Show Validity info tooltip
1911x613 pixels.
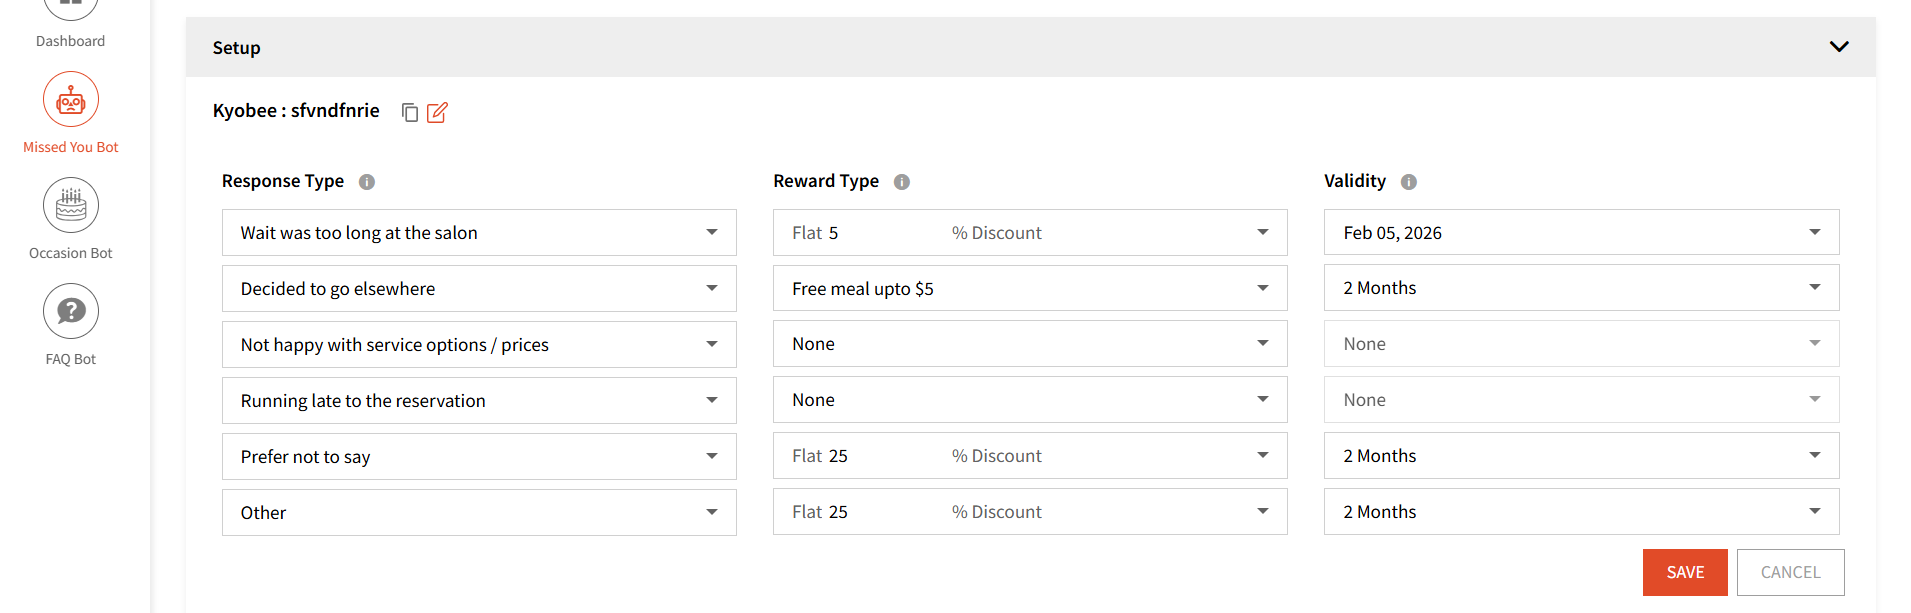click(1409, 182)
